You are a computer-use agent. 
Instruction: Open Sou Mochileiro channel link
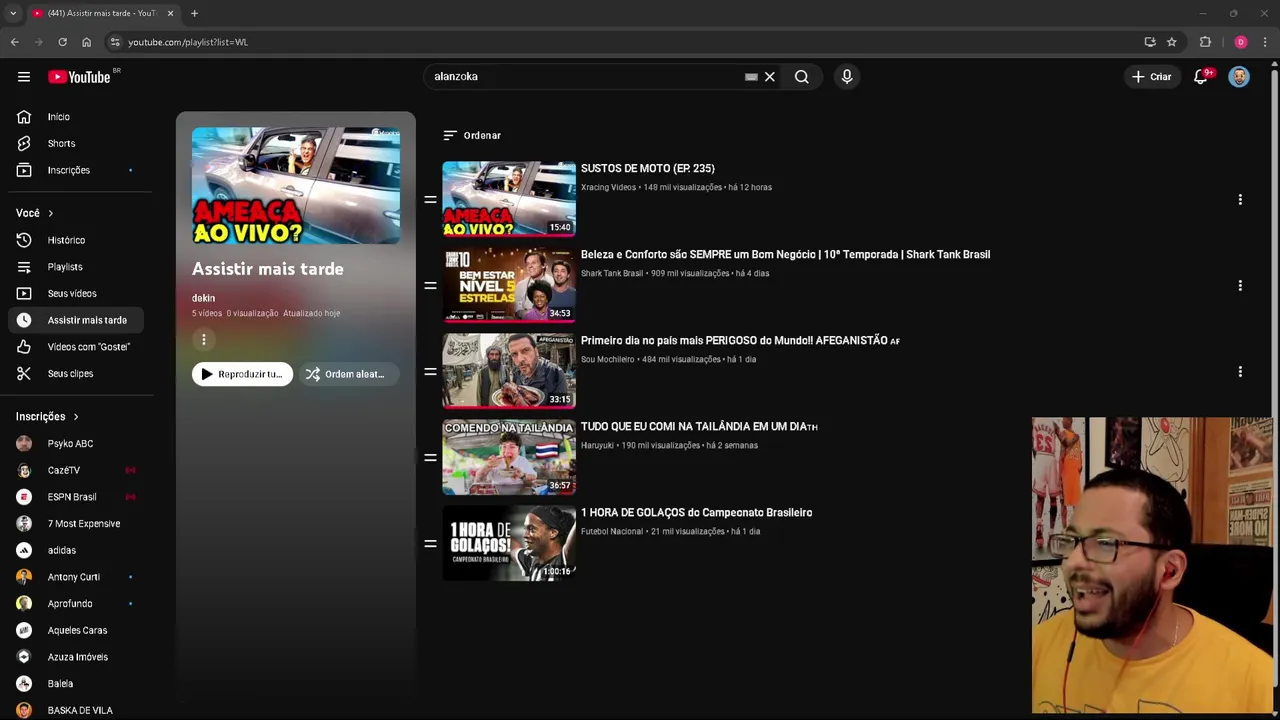click(x=608, y=359)
